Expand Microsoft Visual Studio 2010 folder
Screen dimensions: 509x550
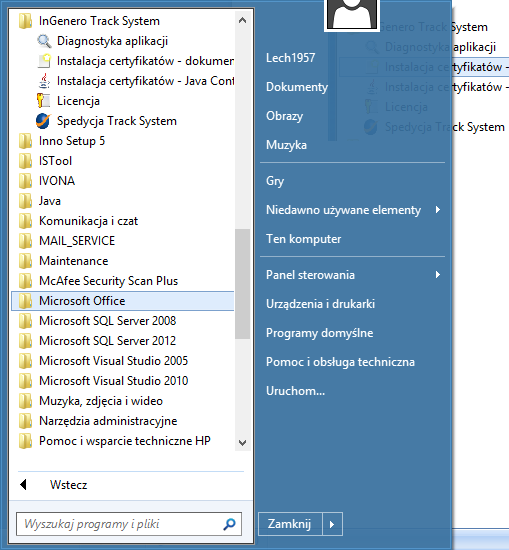[x=123, y=381]
